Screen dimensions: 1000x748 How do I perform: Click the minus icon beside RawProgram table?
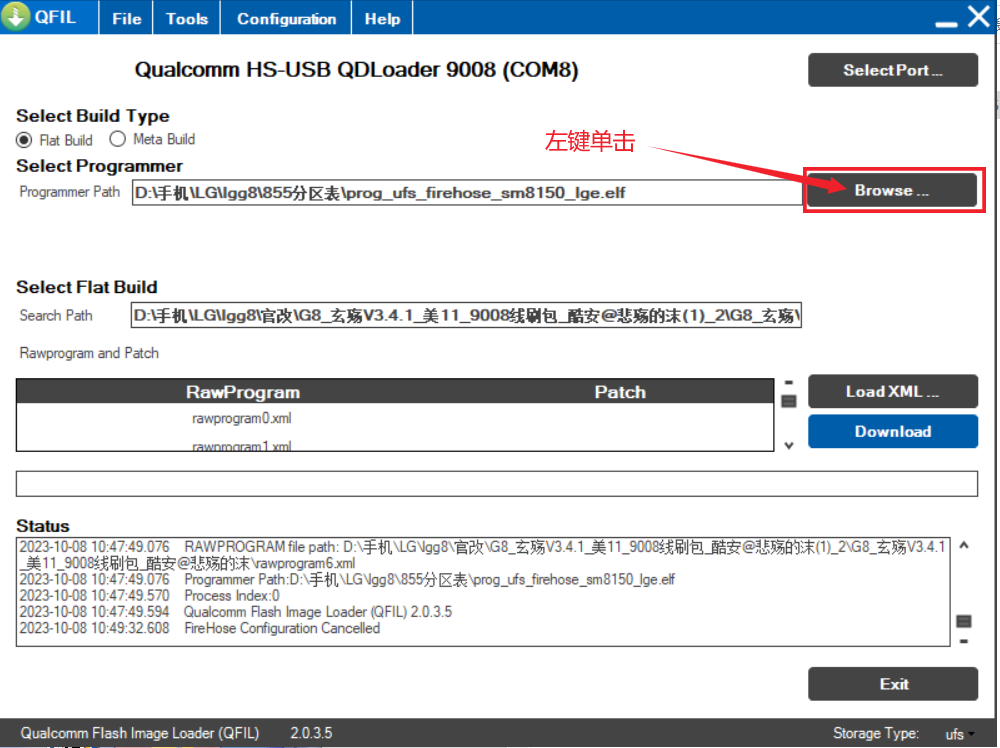tap(788, 382)
